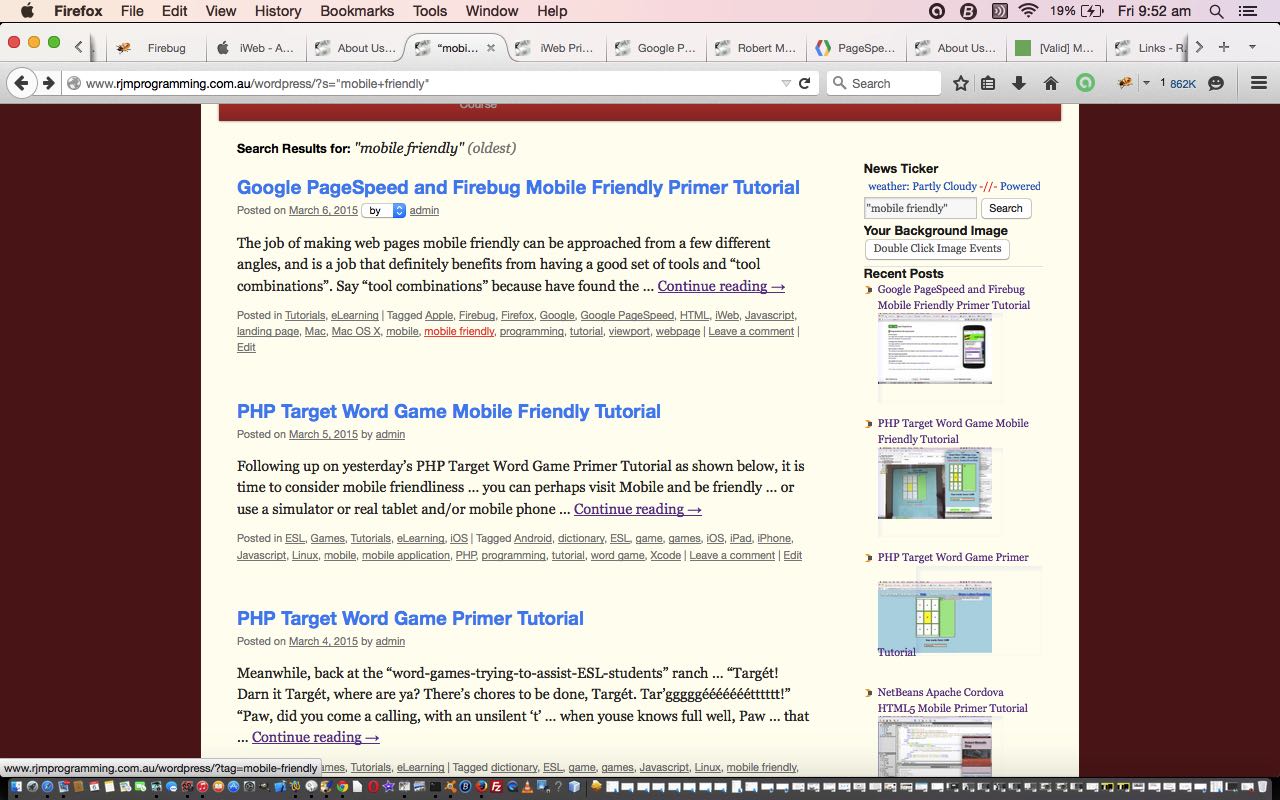
Task: Open PHP Target Word Game Mobile Friendly heading
Action: tap(449, 411)
